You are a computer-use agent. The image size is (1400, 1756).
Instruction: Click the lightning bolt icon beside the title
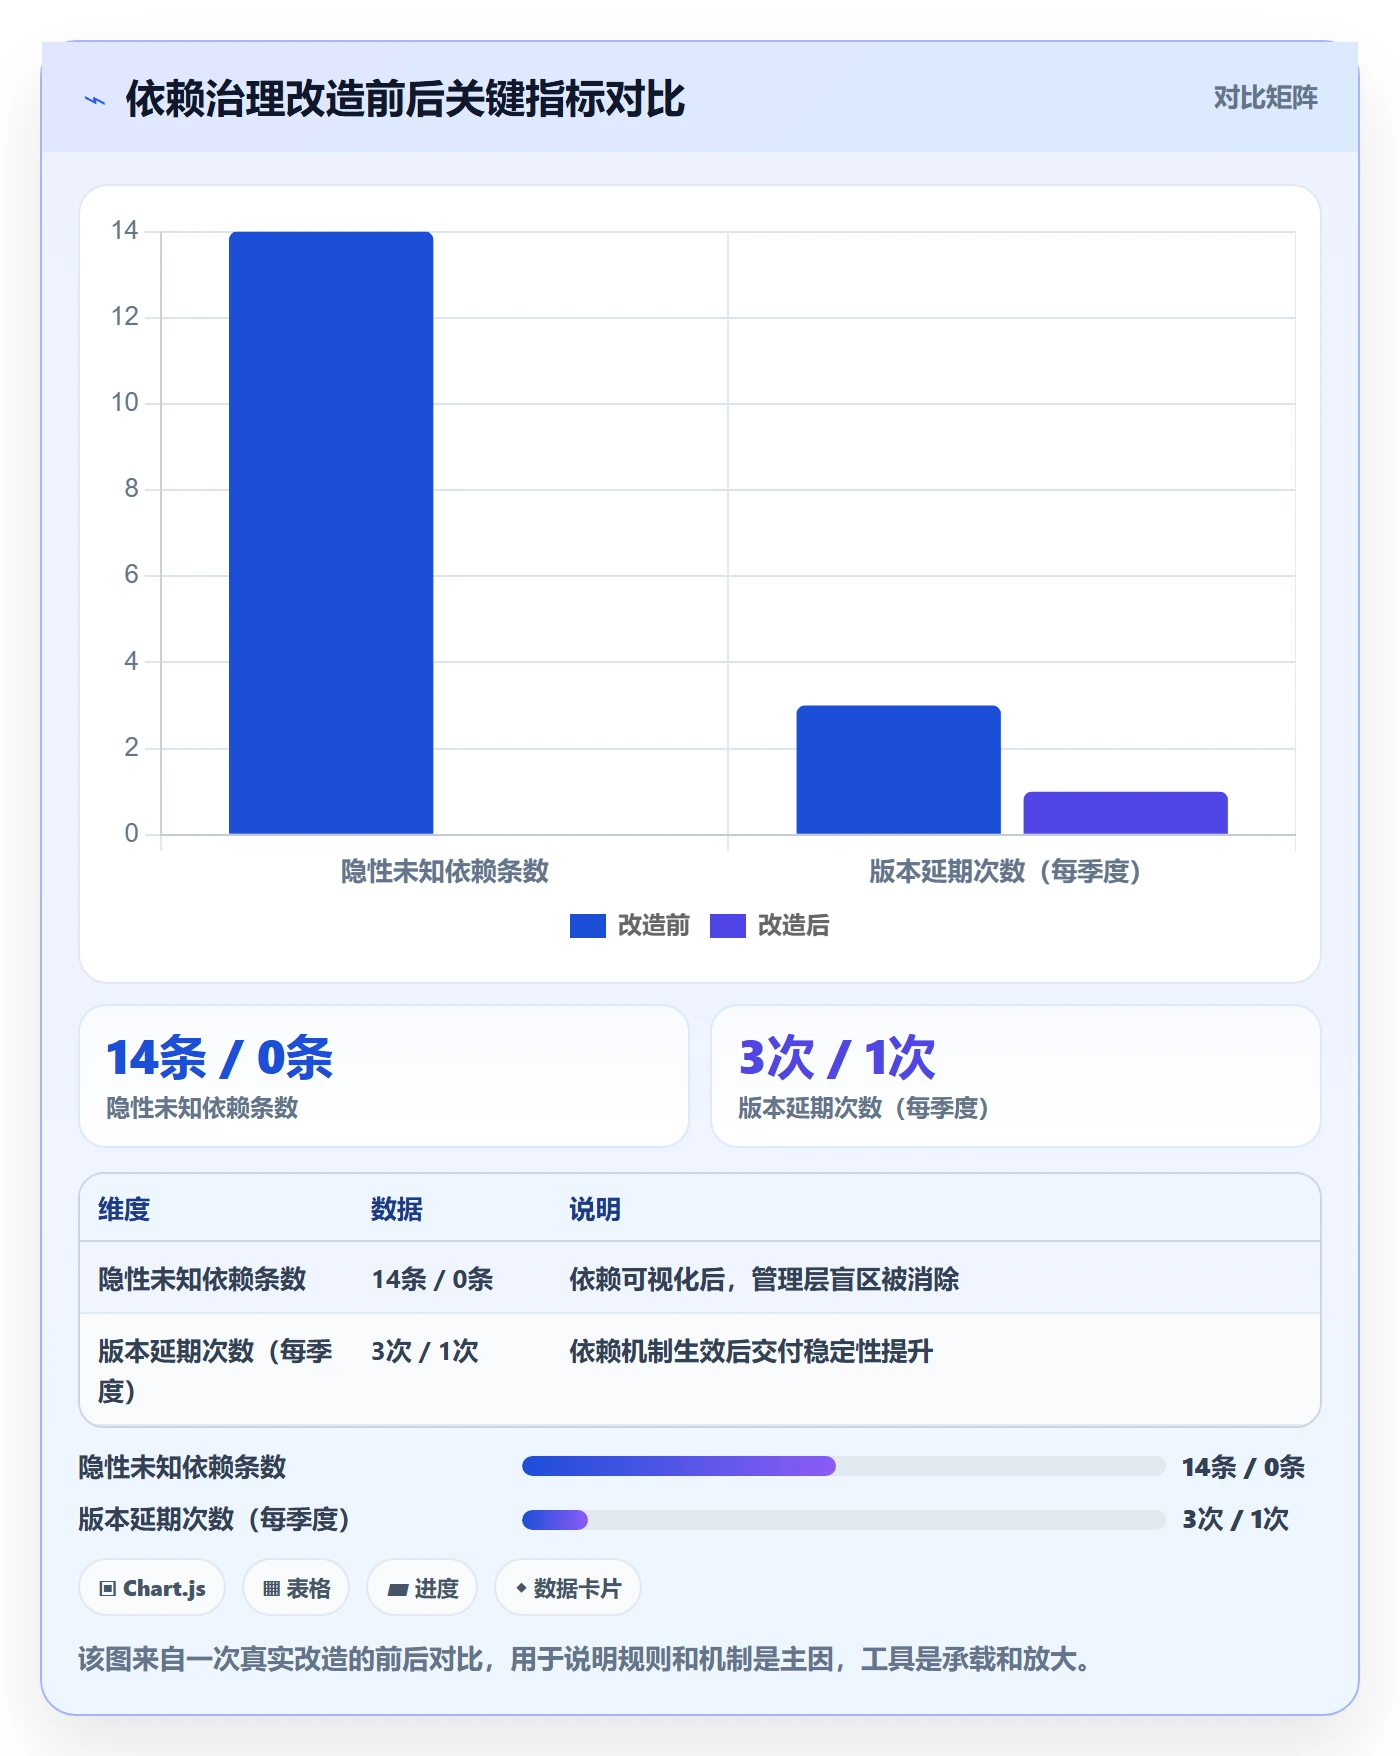tap(95, 100)
